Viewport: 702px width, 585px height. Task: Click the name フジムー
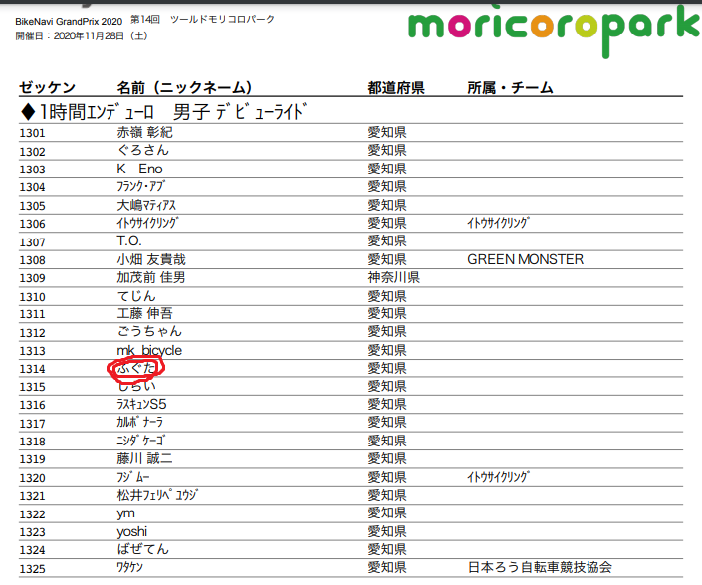(133, 477)
